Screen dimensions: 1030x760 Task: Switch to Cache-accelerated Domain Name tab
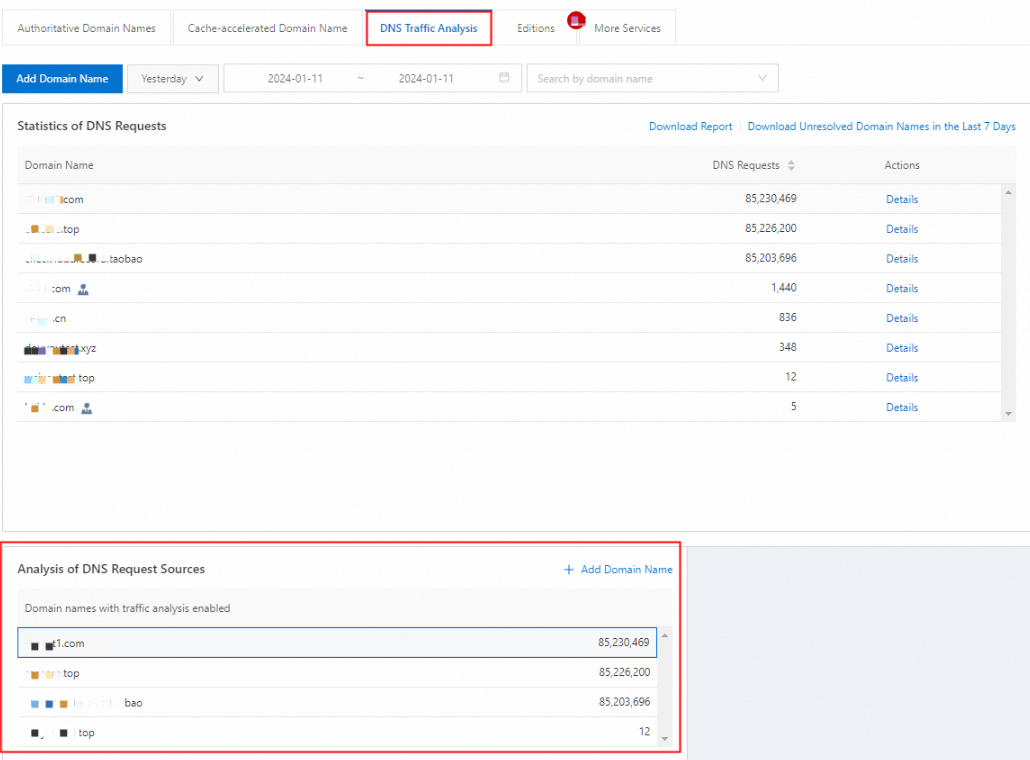[267, 28]
